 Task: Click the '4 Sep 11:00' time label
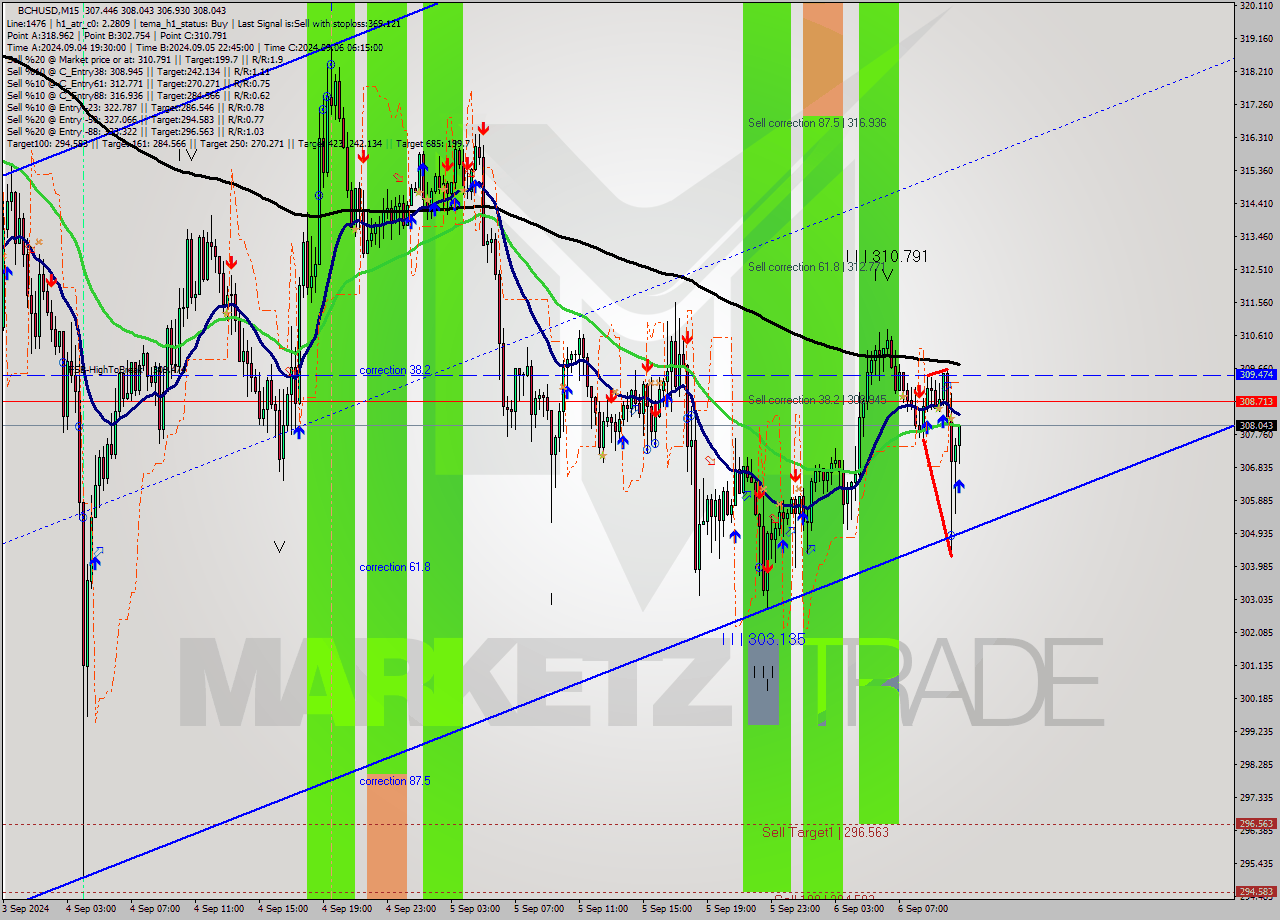point(220,909)
